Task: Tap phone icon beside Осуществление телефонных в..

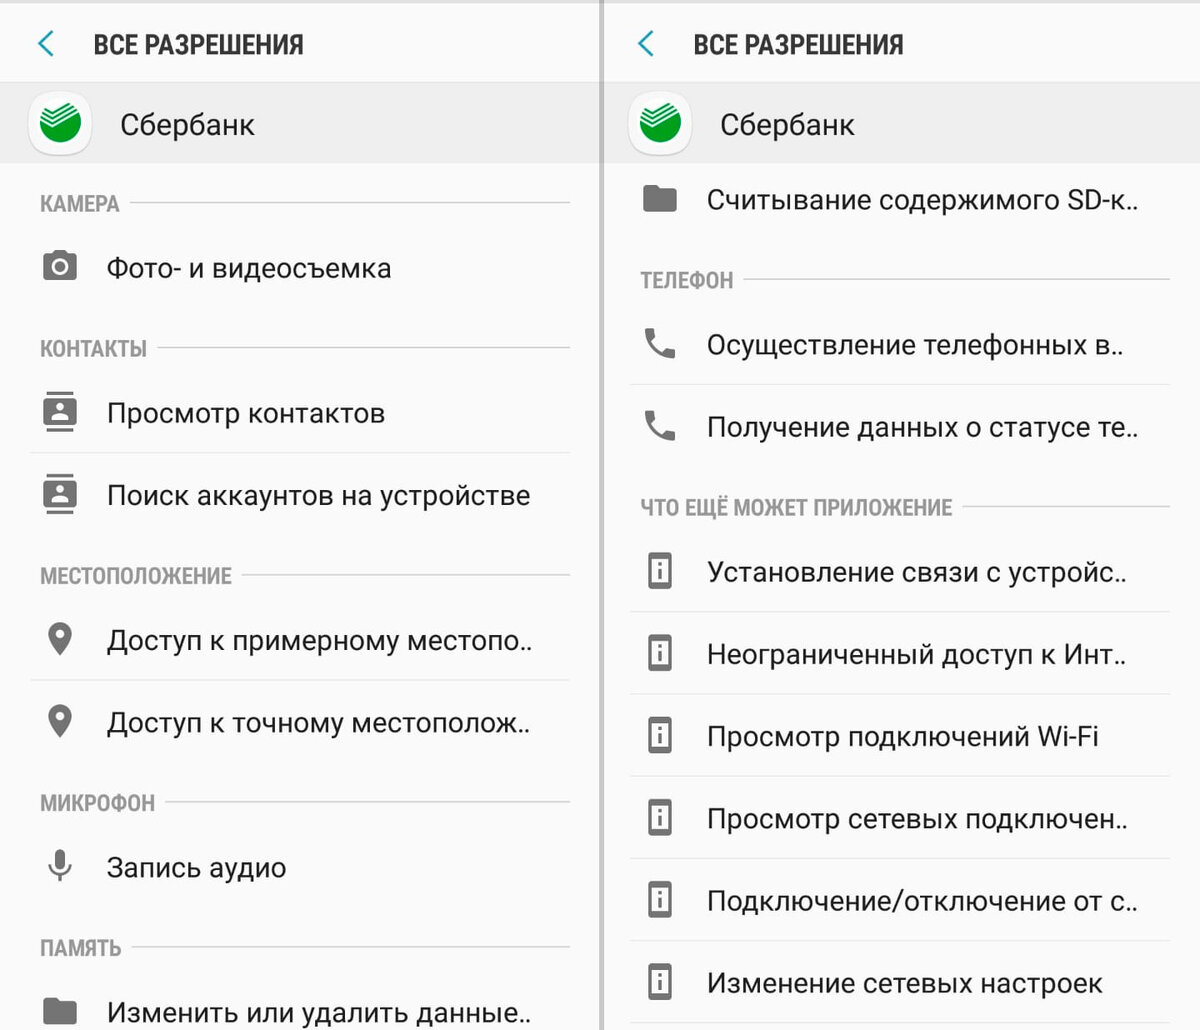Action: [x=660, y=344]
